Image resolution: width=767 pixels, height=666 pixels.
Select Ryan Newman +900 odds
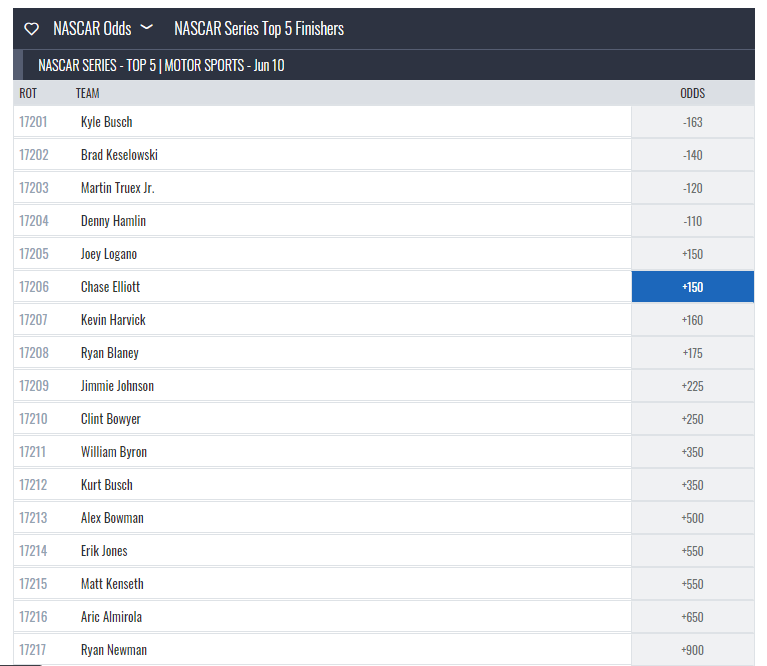[692, 650]
